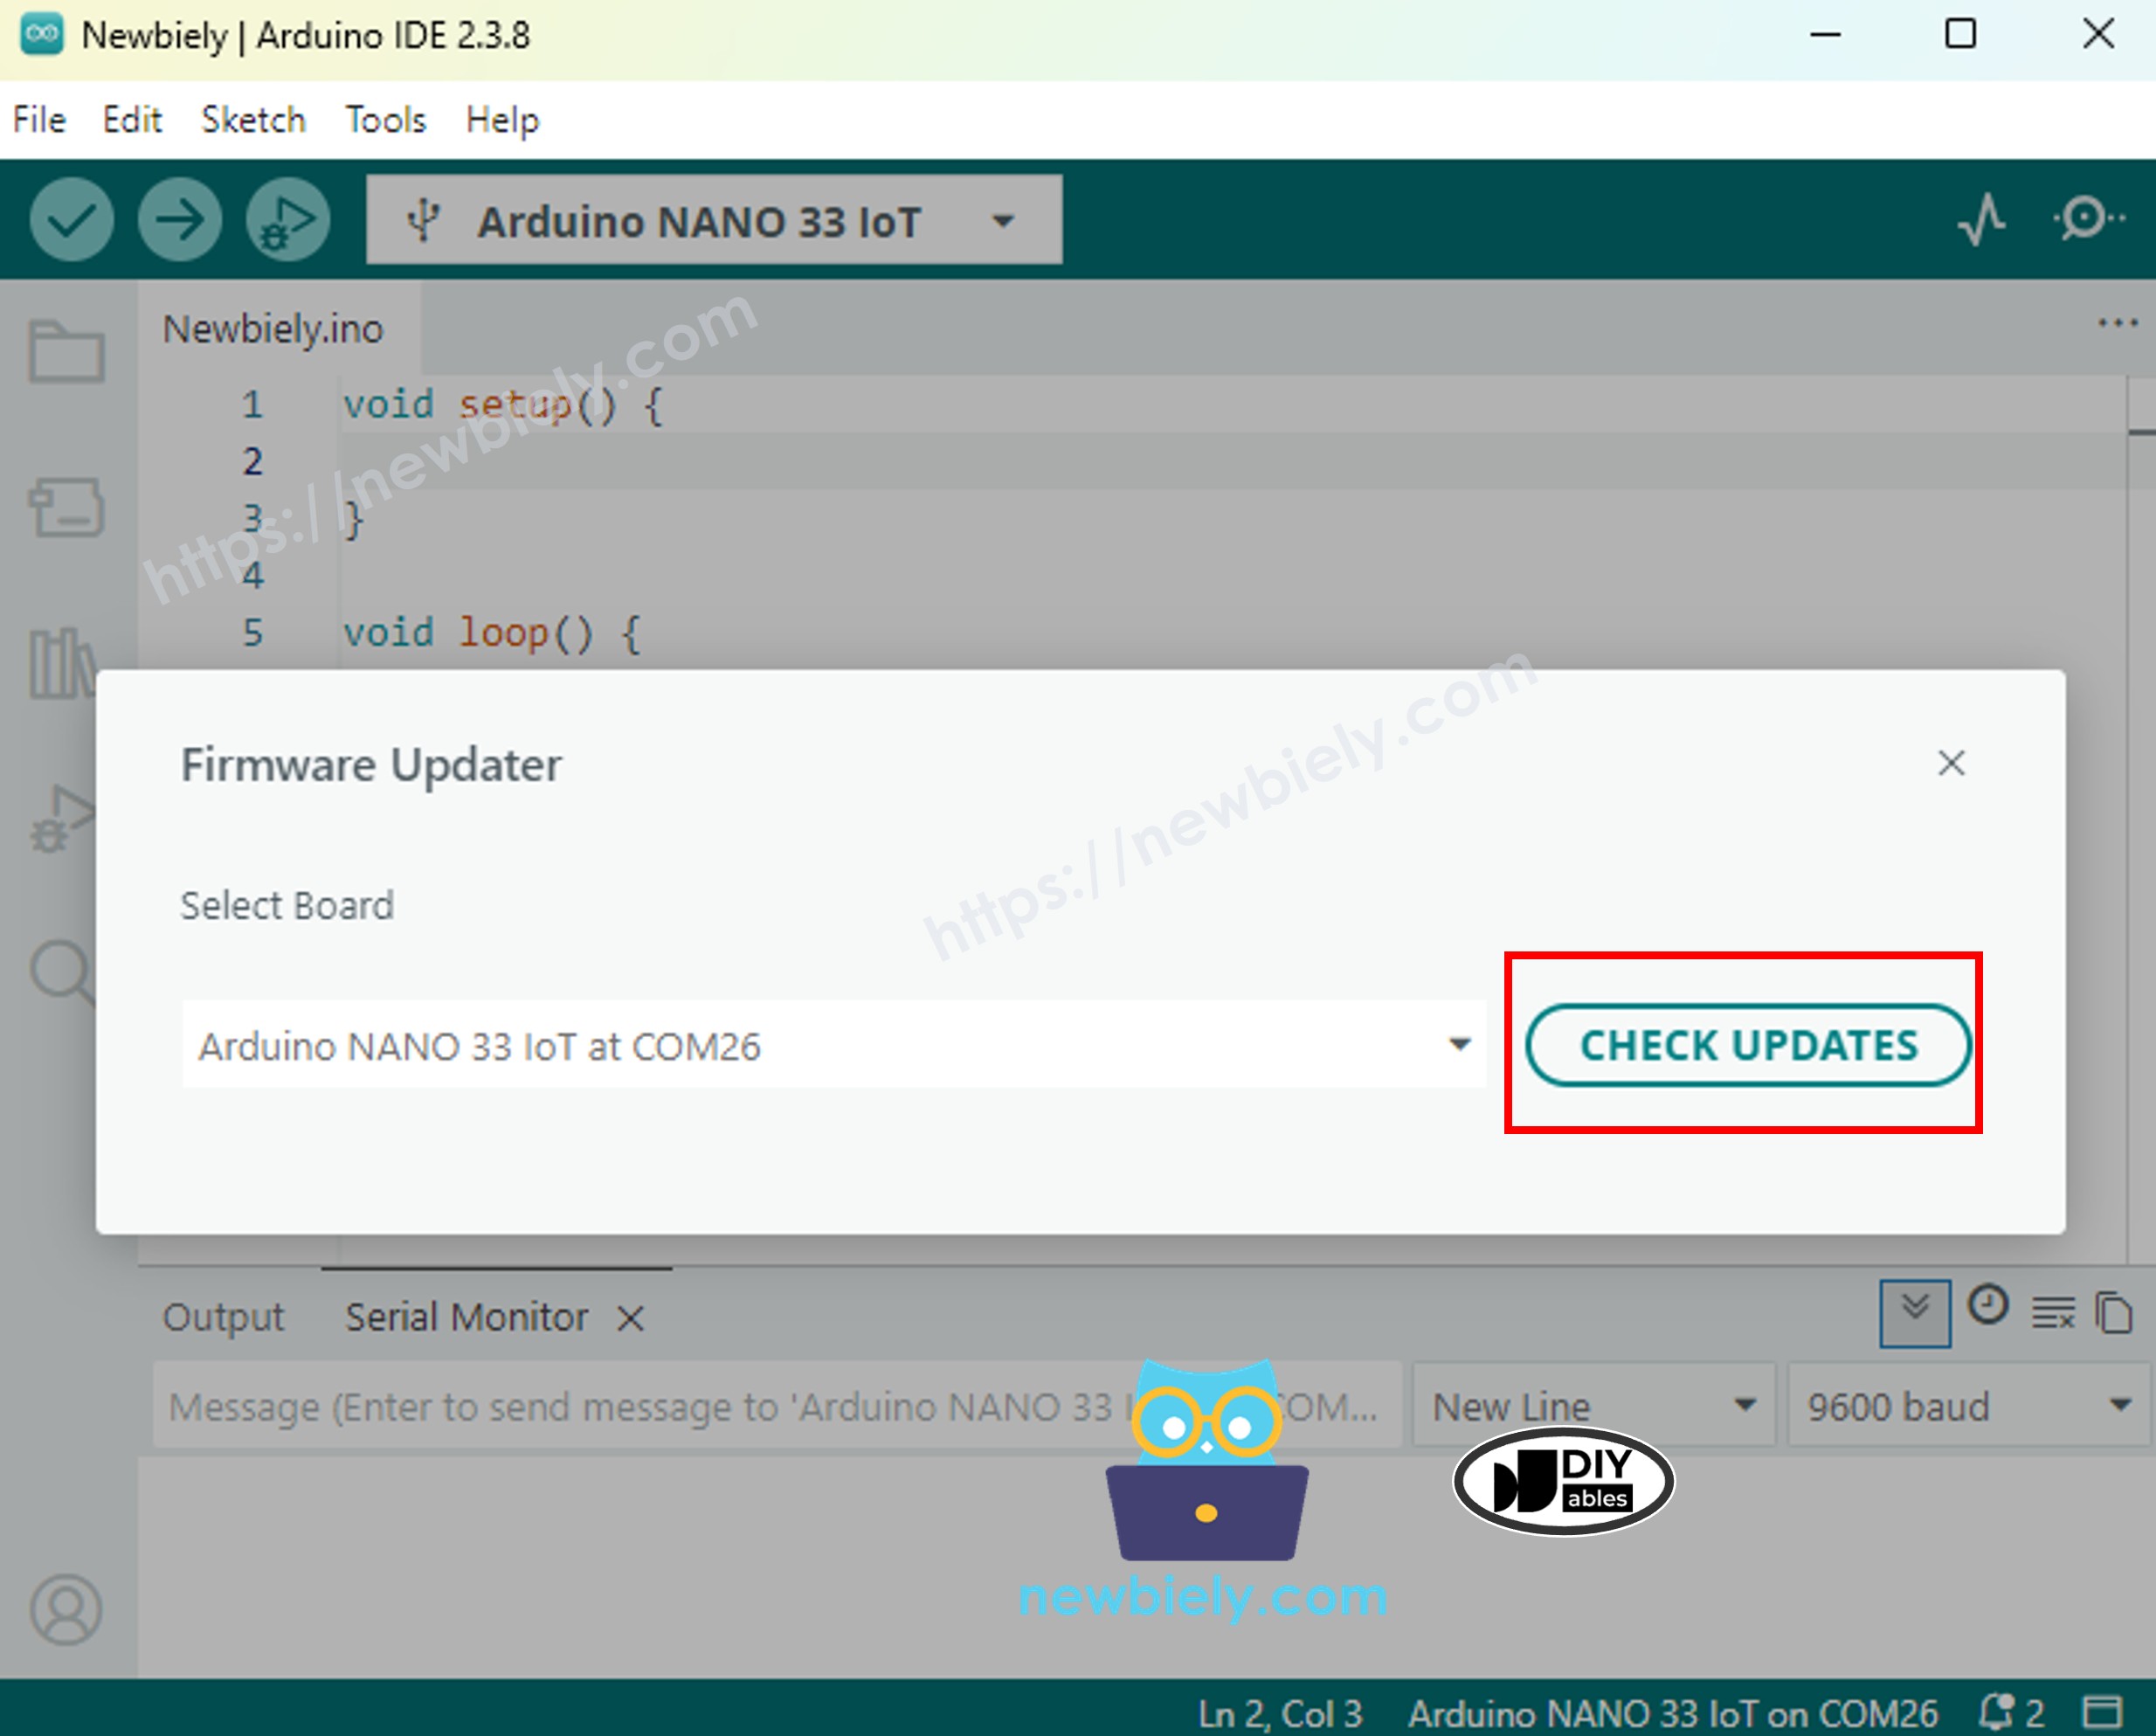Click the CHECK UPDATES button
Screen dimensions: 2156x1736
point(1746,1046)
